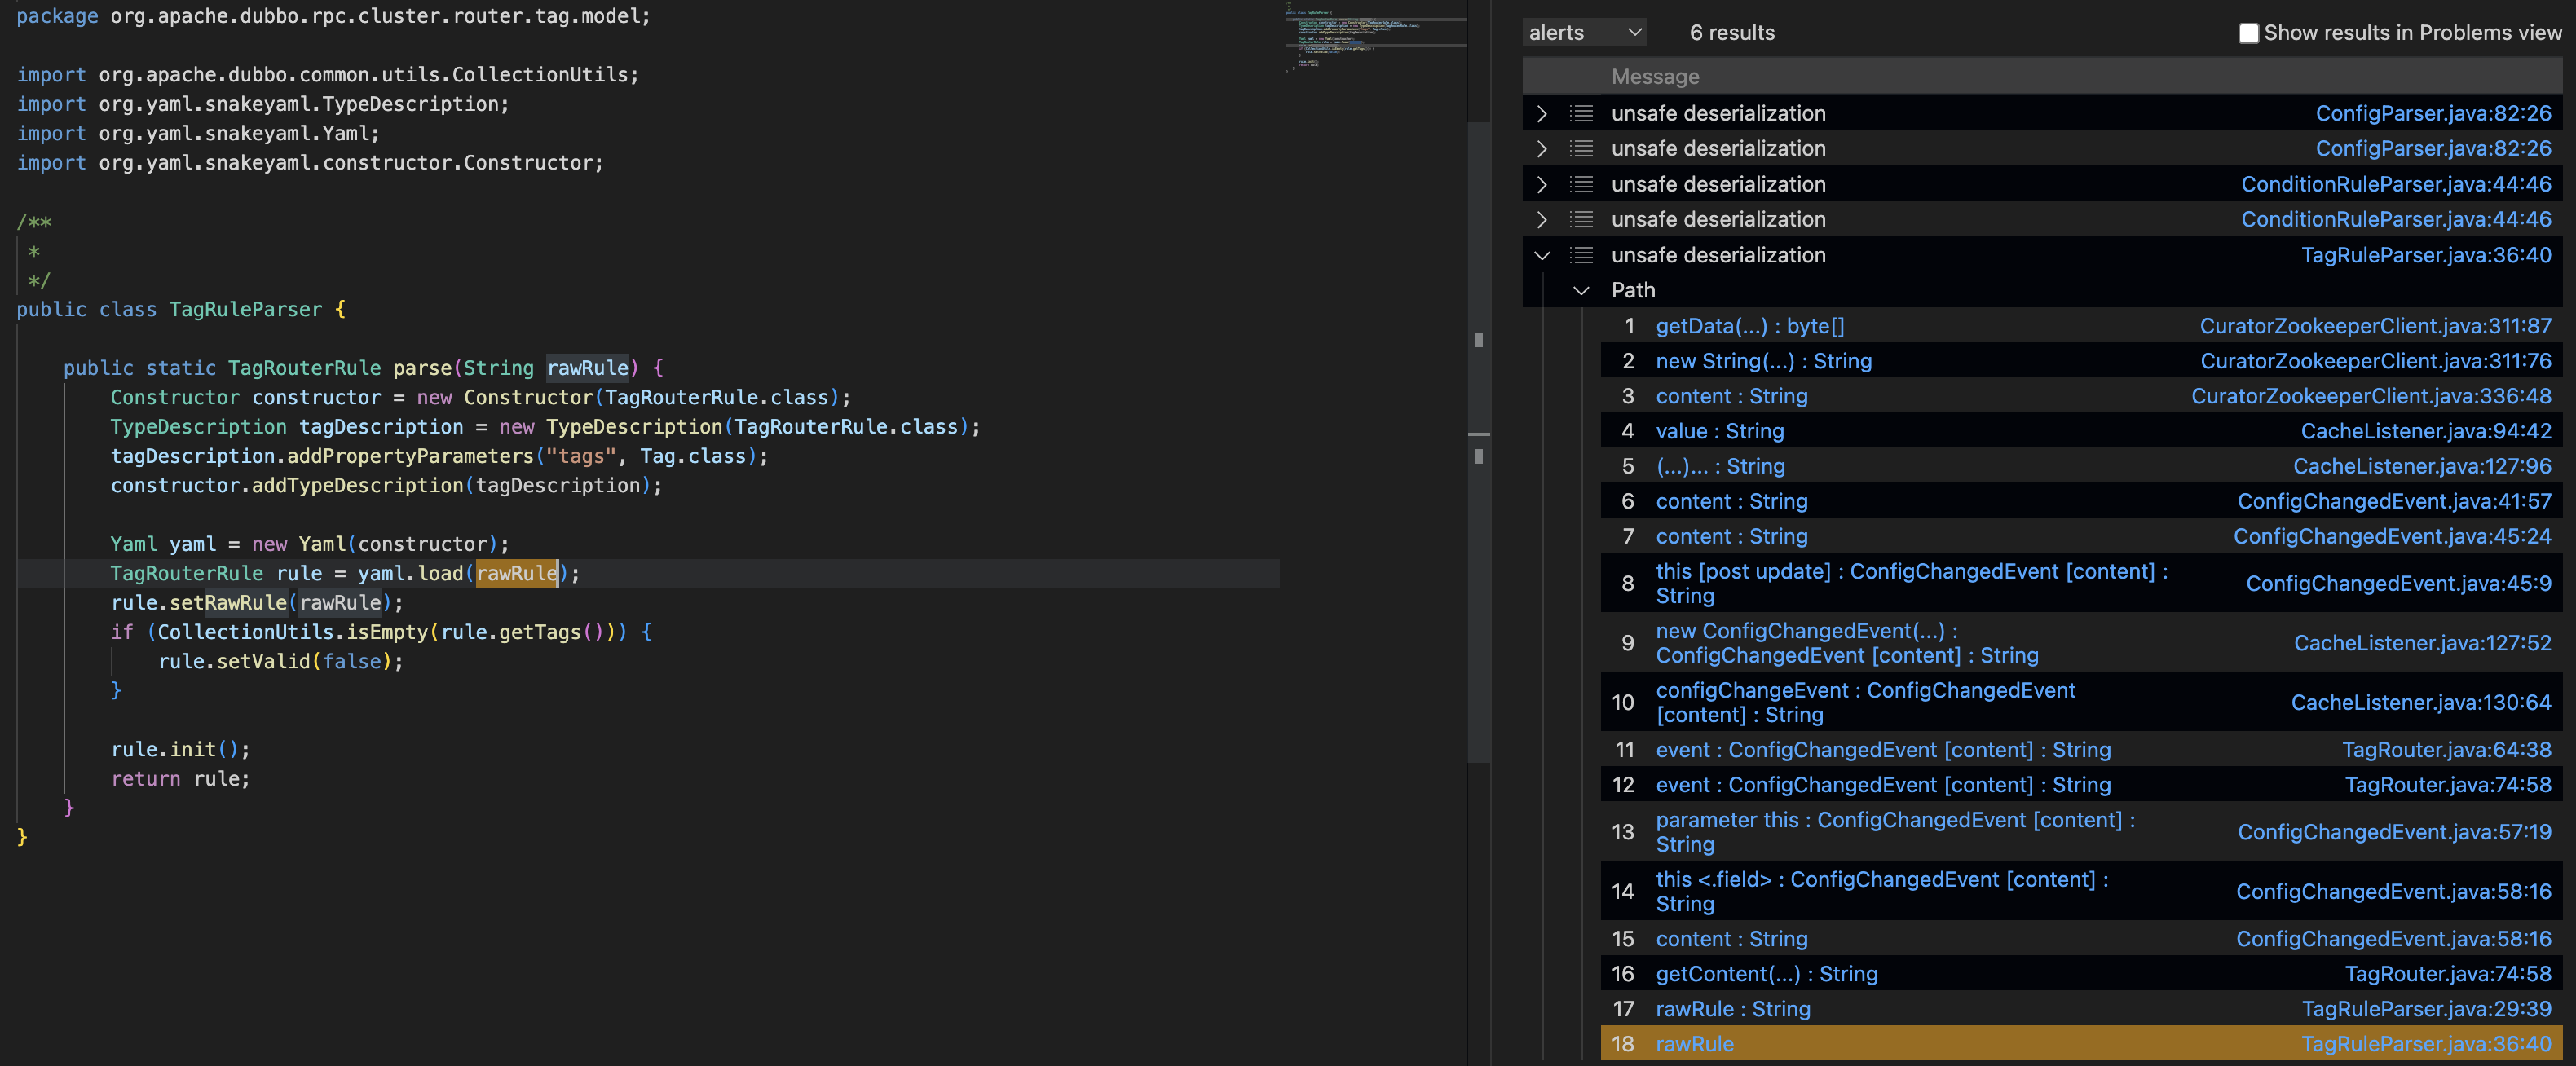Open first ConfigParser.java:82:26 location link
This screenshot has width=2576, height=1066.
pos(2433,113)
